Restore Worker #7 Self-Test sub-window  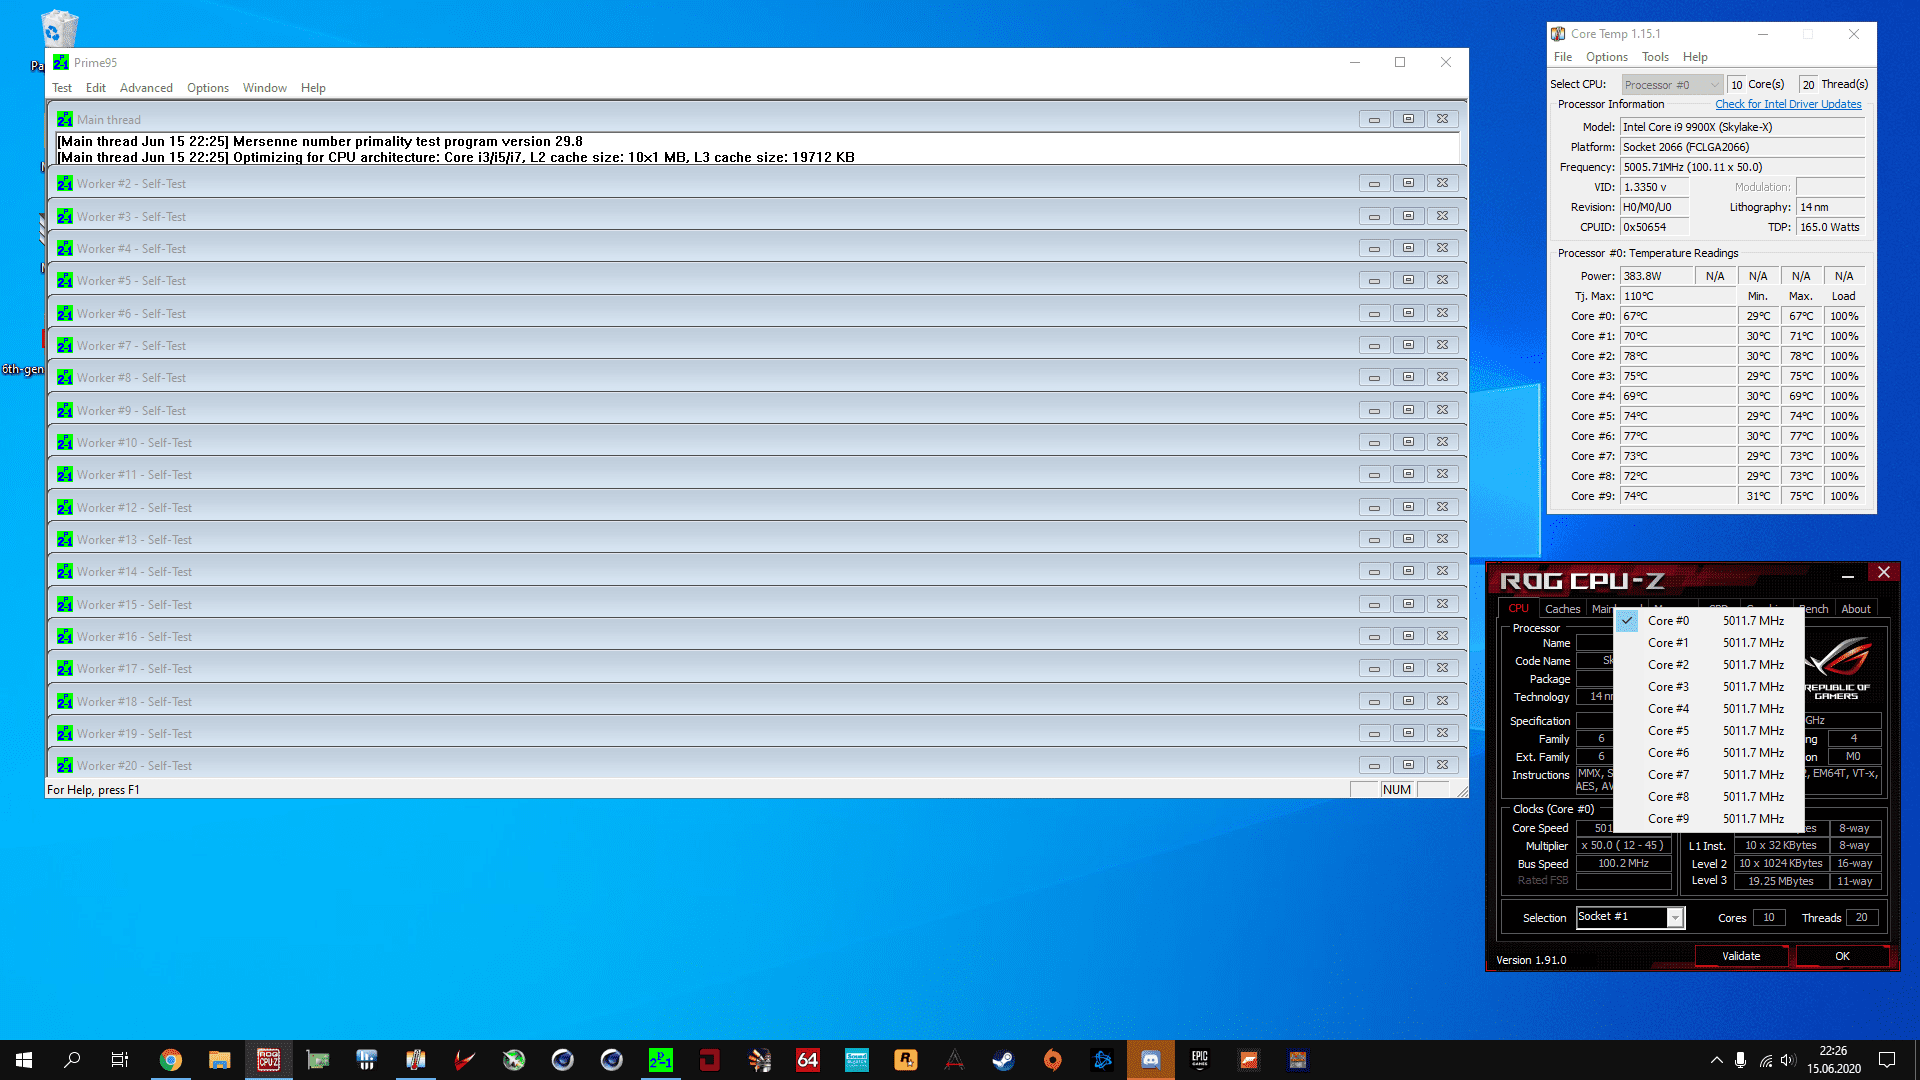tap(1408, 345)
